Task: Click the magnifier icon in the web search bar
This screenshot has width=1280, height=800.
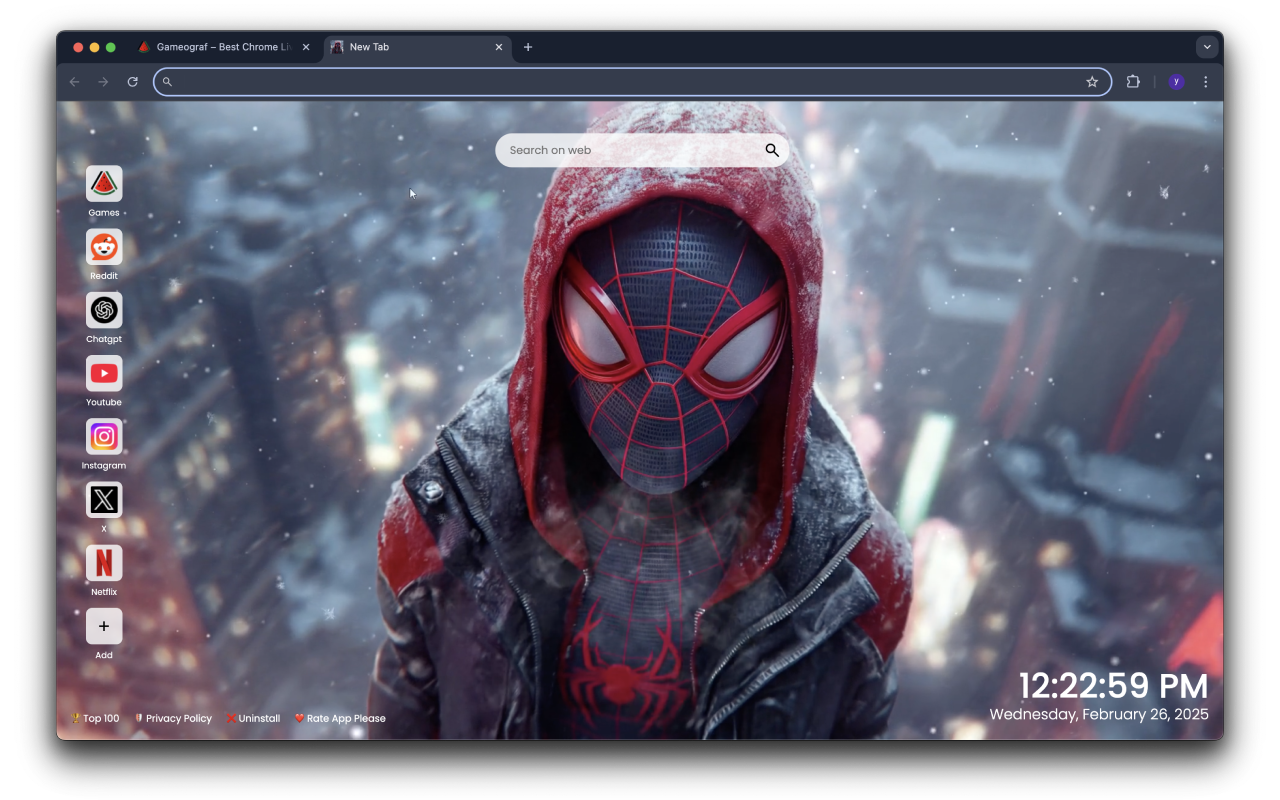Action: 771,150
